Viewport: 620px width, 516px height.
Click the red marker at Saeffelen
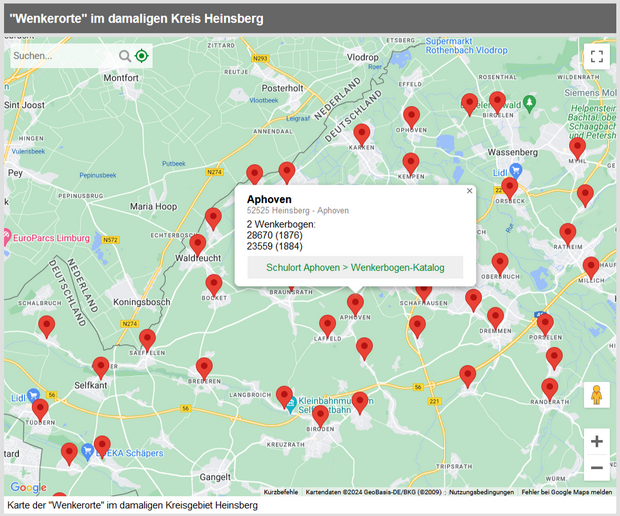(x=147, y=341)
